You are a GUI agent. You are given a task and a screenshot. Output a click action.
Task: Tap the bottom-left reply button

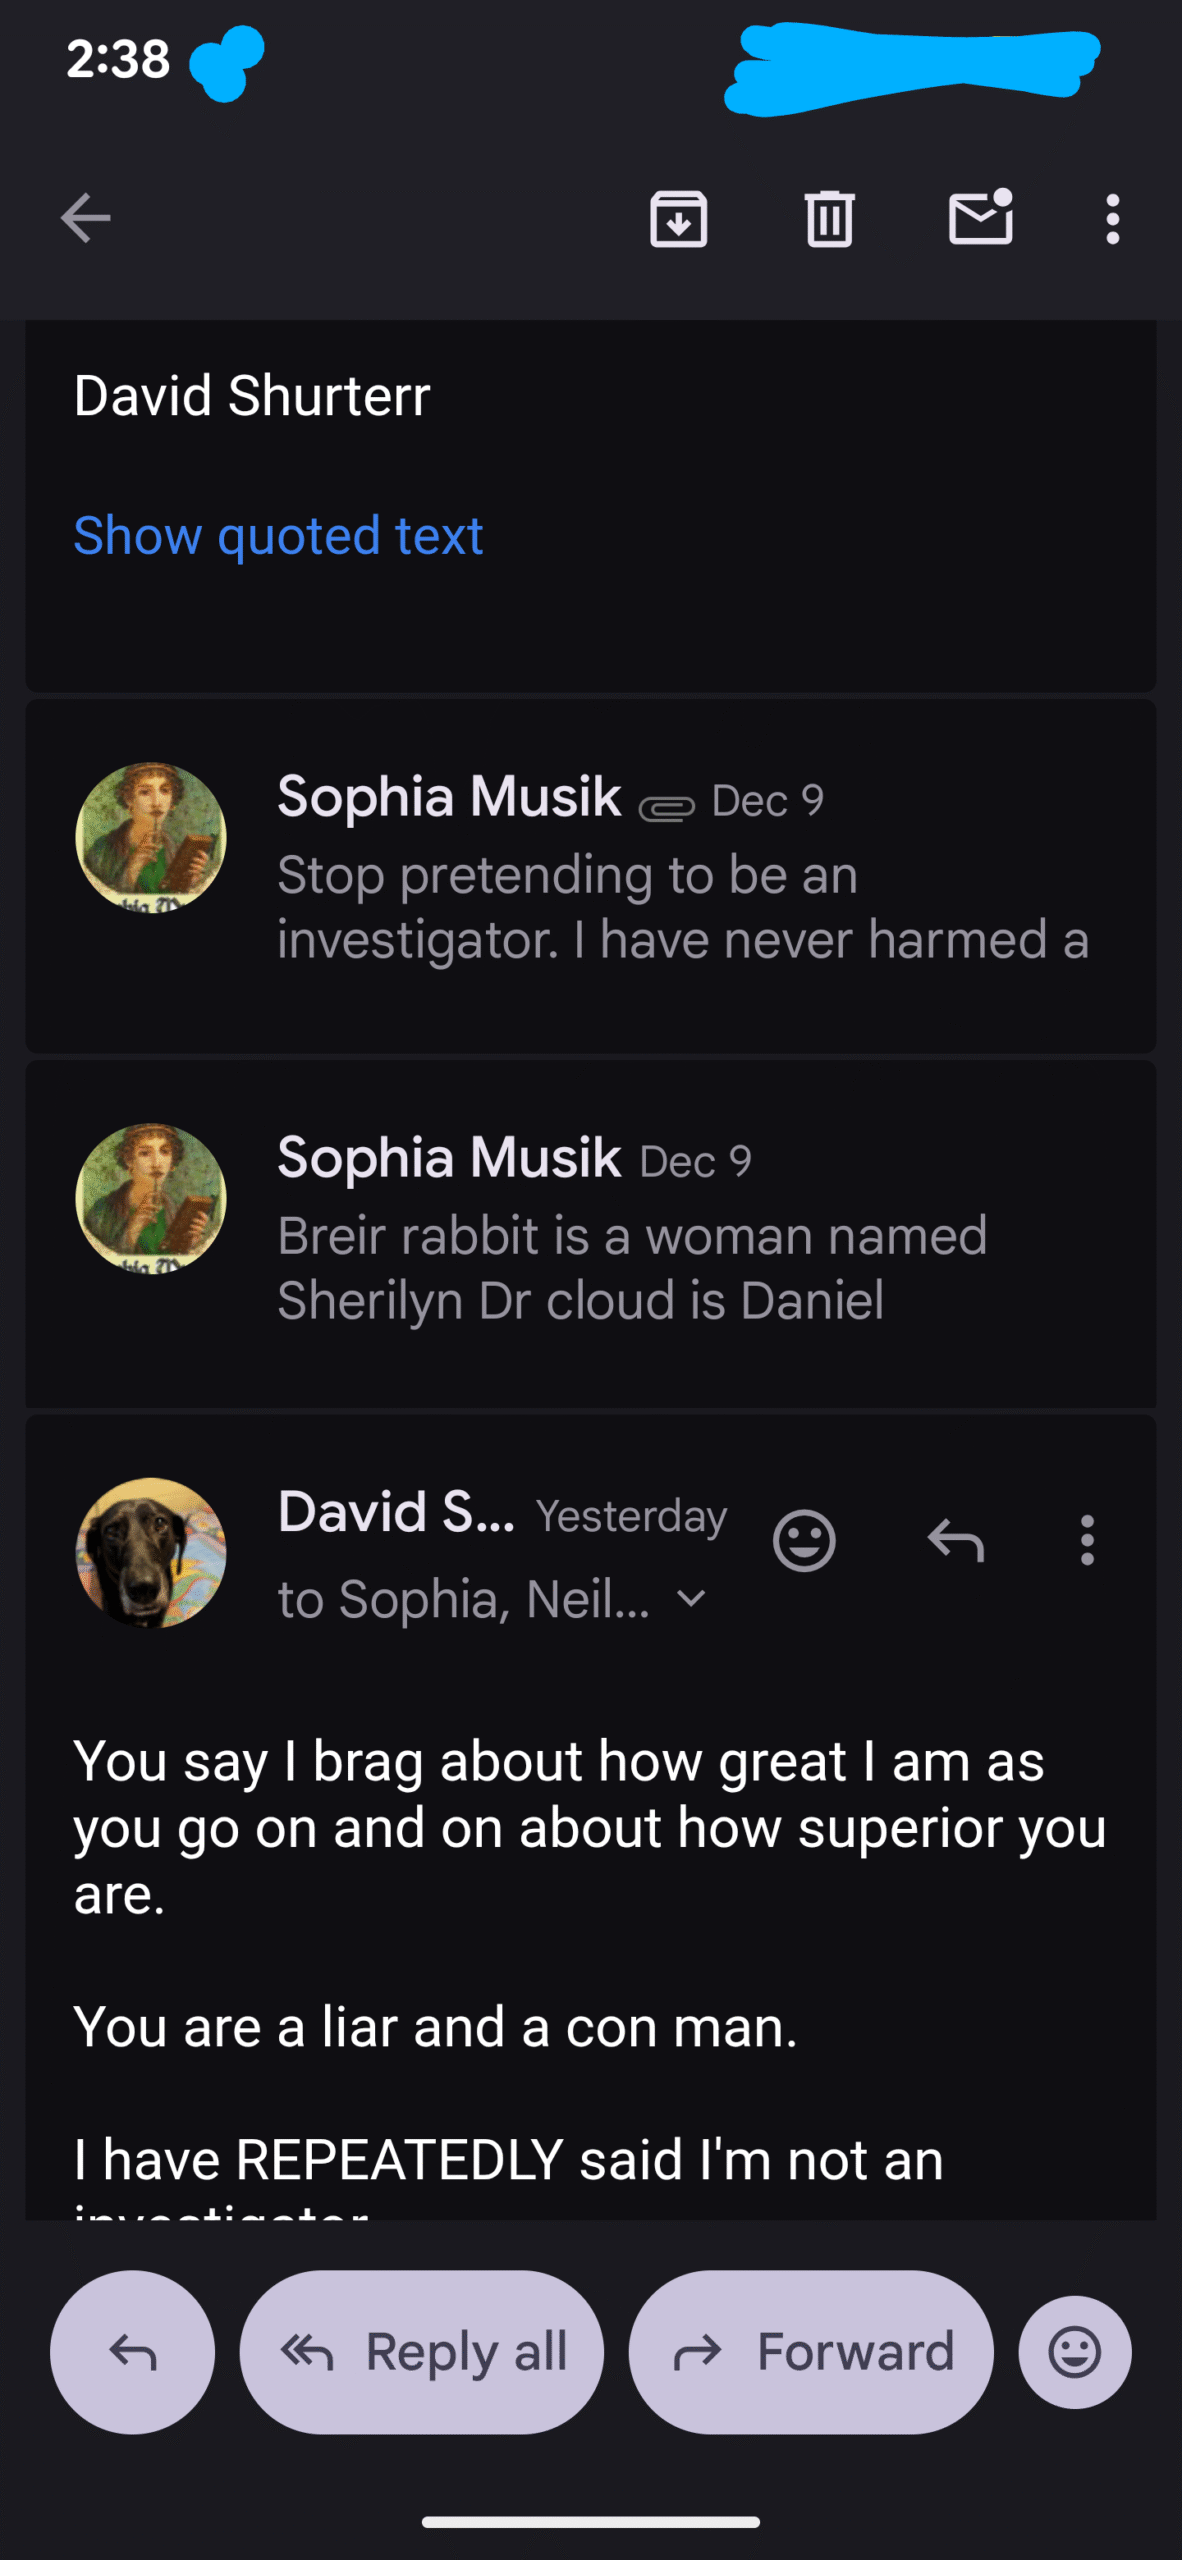pyautogui.click(x=132, y=2352)
